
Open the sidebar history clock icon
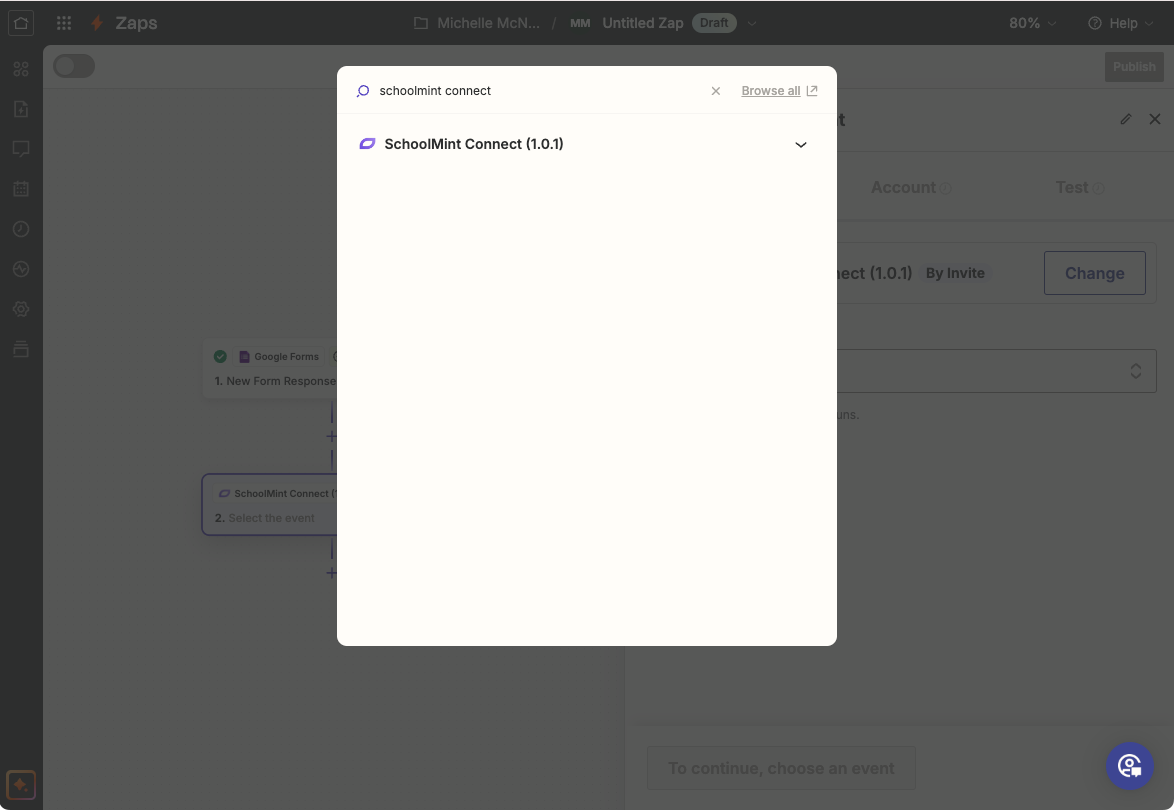(21, 228)
